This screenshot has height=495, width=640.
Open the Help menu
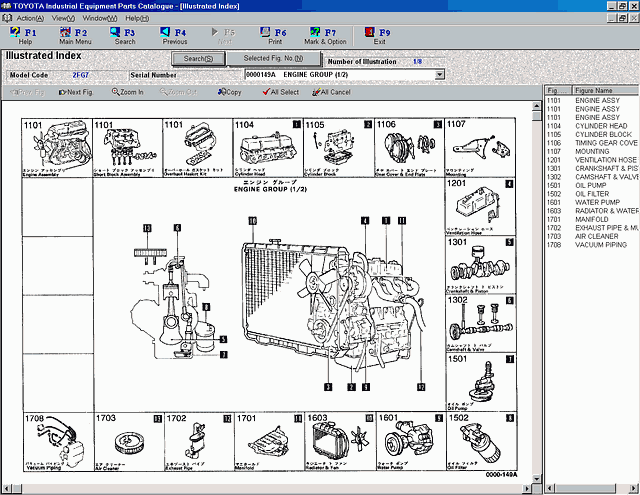tap(137, 18)
